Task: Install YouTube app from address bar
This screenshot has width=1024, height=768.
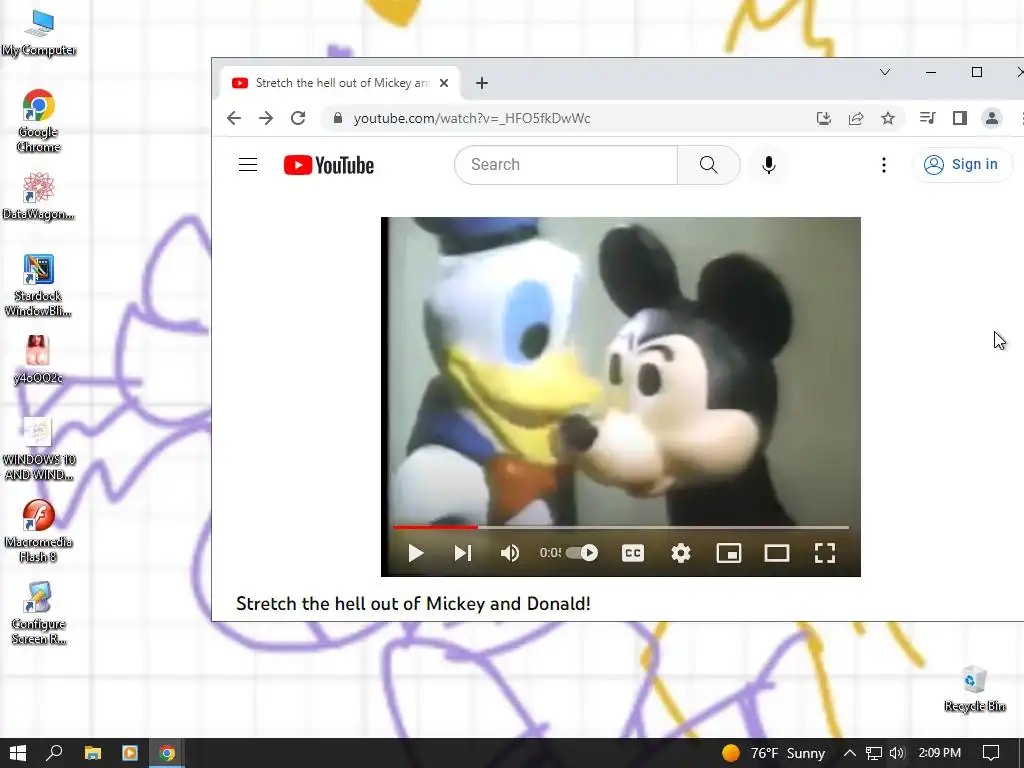Action: pyautogui.click(x=824, y=118)
